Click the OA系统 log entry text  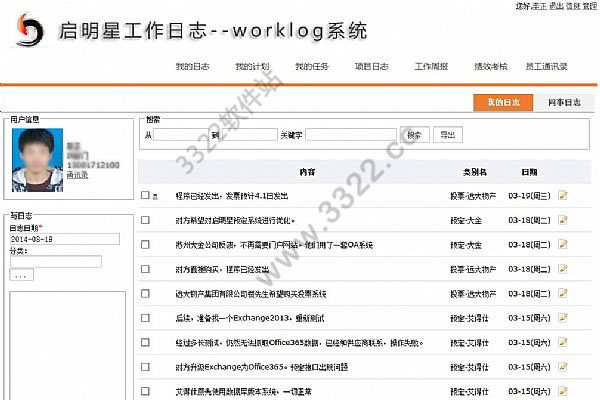(x=274, y=245)
